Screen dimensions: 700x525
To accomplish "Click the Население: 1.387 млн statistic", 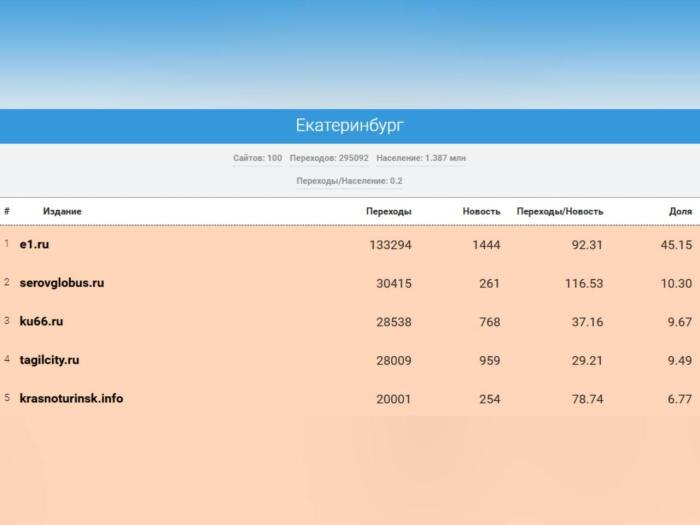I will [x=421, y=158].
